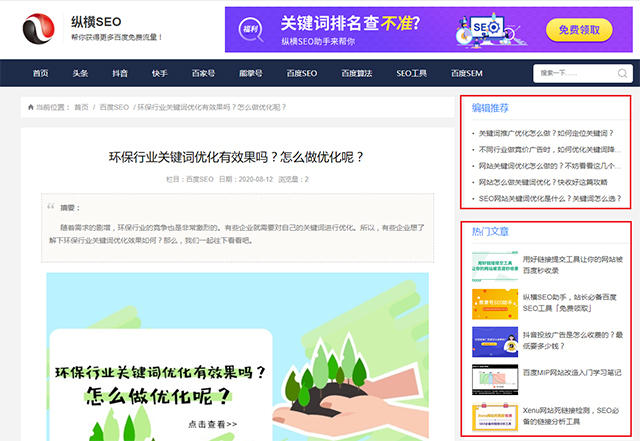Open the 熊掌号 navigation item
Viewport: 640px width, 441px height.
click(x=251, y=73)
